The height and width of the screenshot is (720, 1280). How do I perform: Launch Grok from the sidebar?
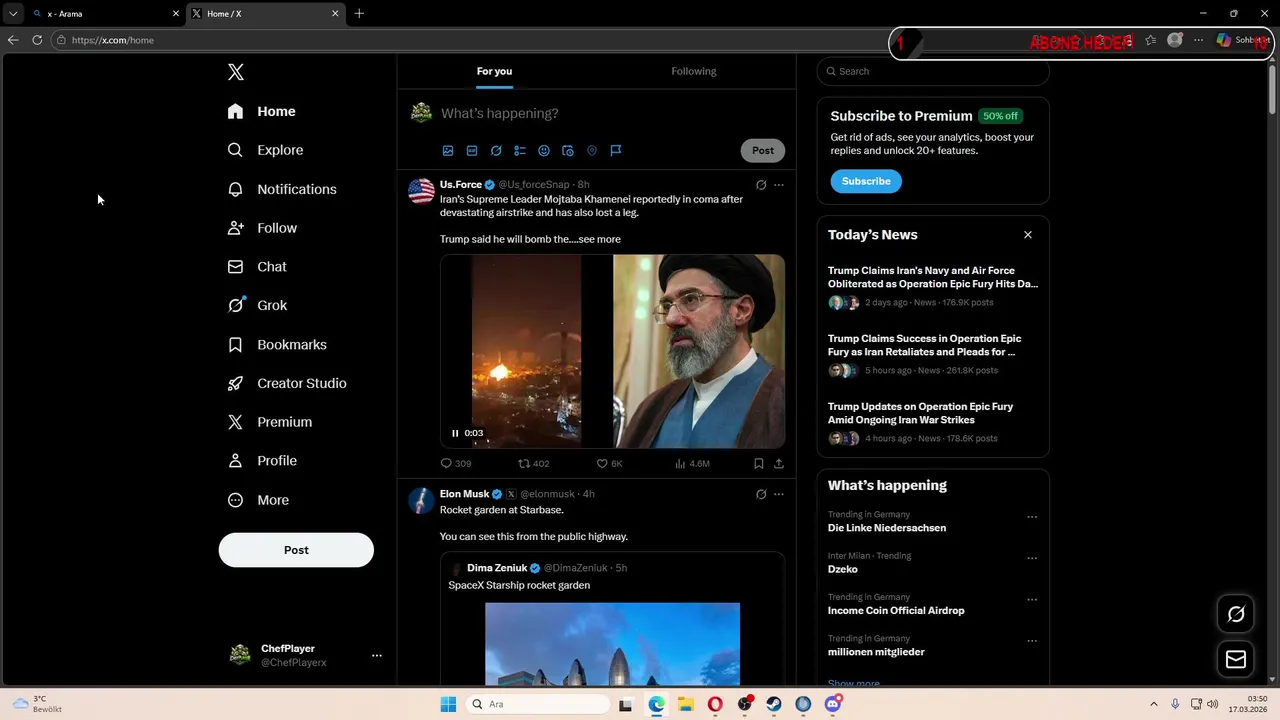click(258, 305)
